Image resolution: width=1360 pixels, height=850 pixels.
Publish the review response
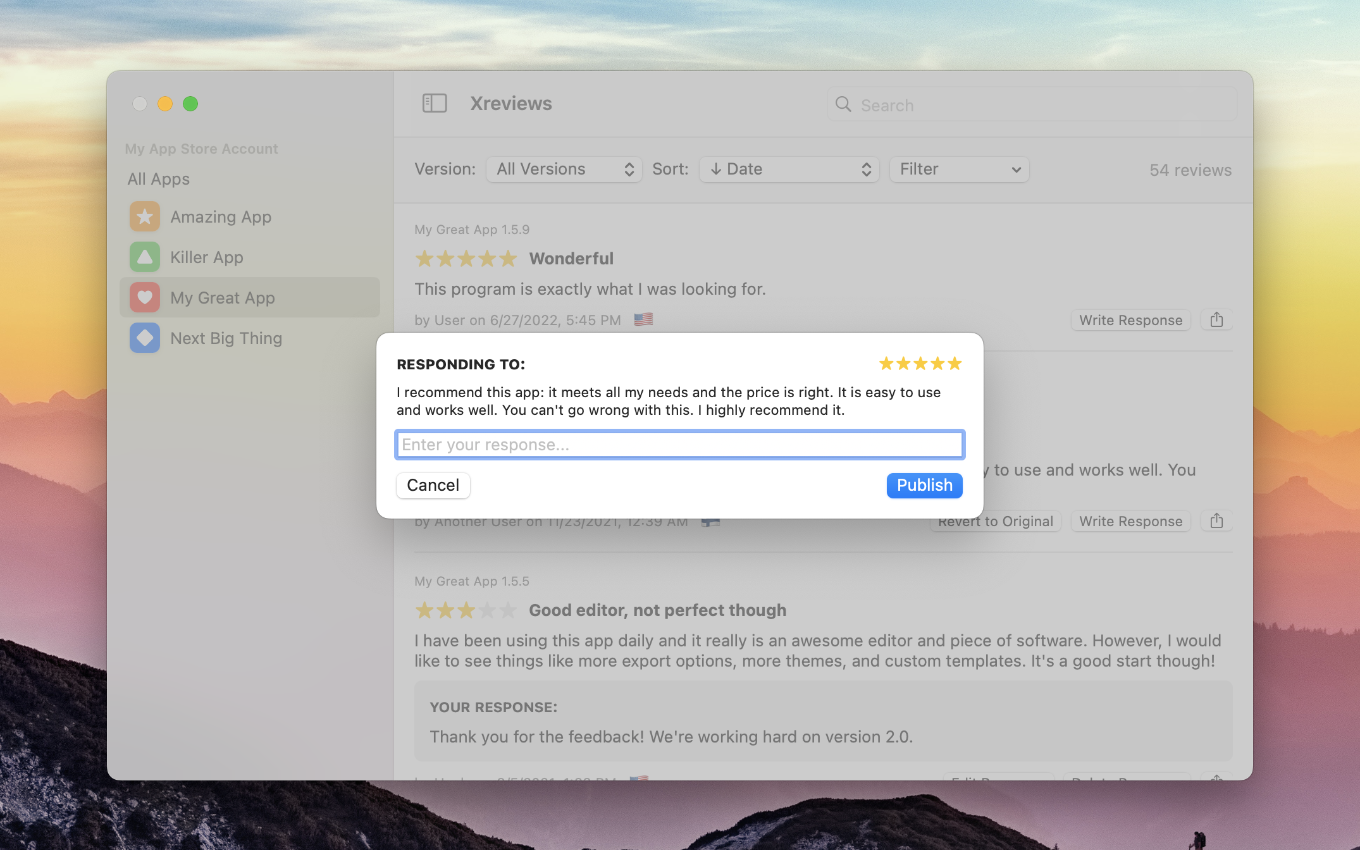pos(924,485)
